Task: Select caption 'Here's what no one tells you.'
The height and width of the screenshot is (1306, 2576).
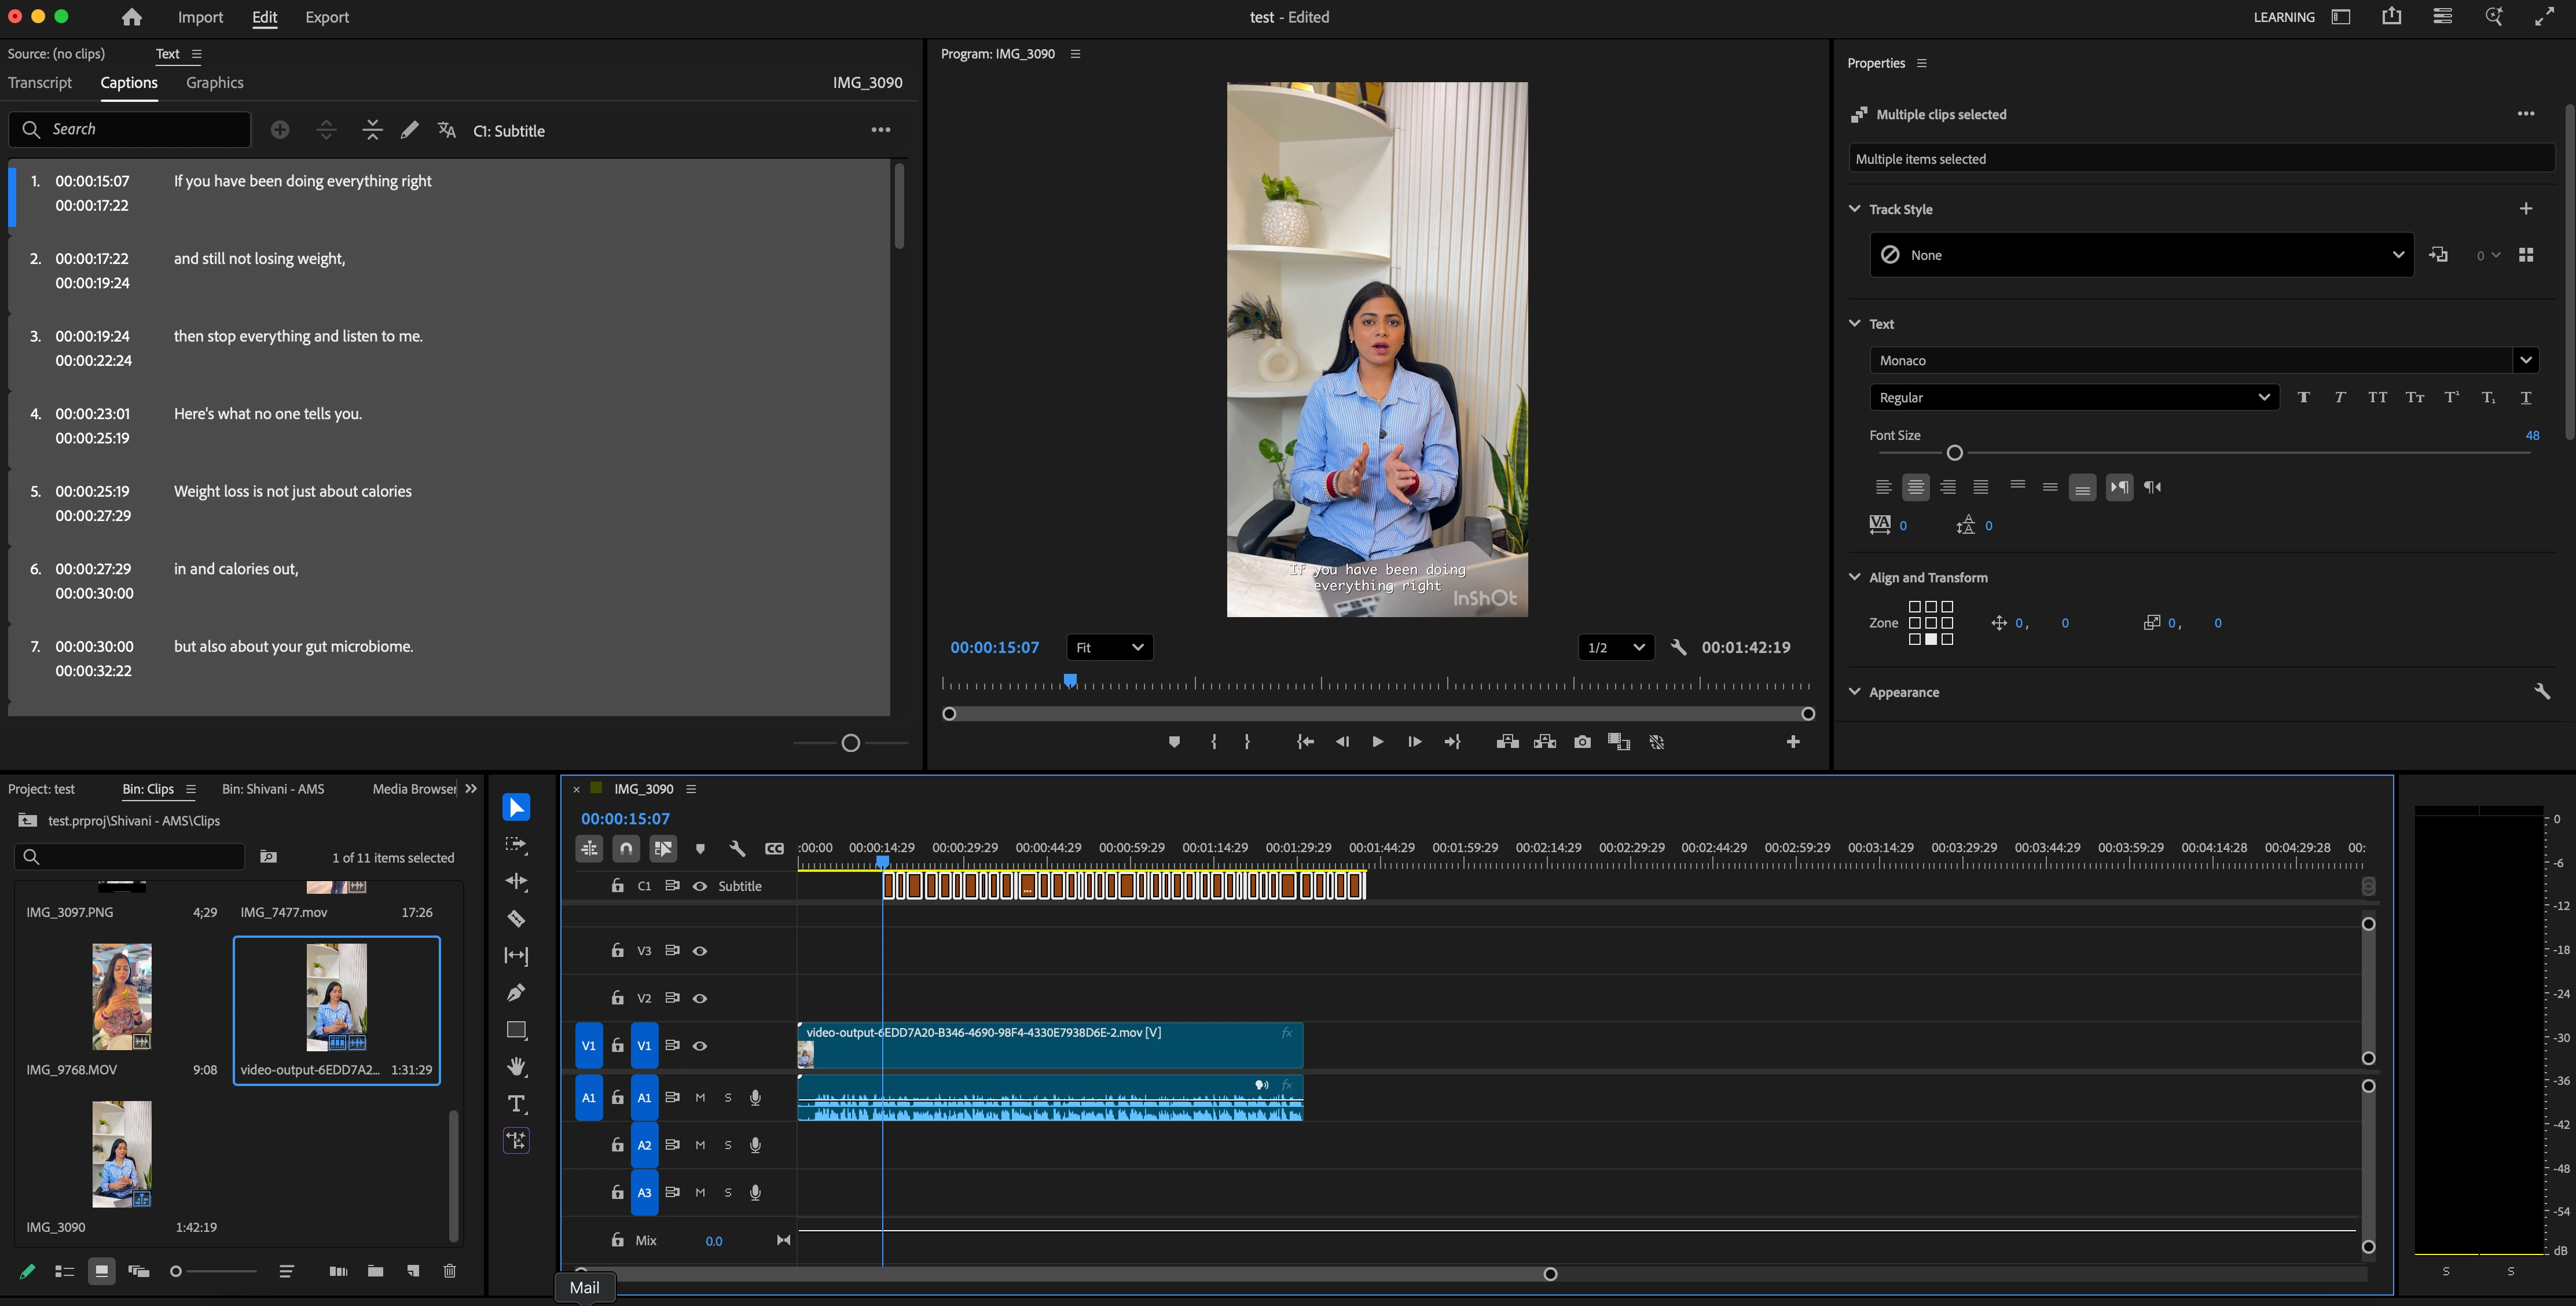Action: 268,414
